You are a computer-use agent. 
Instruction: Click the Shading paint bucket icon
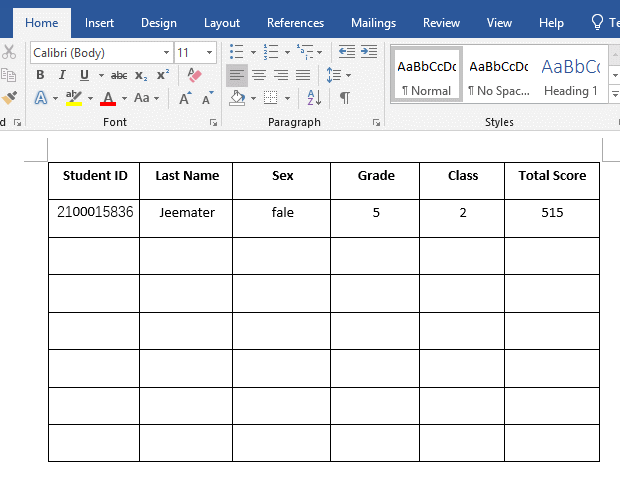coord(237,98)
